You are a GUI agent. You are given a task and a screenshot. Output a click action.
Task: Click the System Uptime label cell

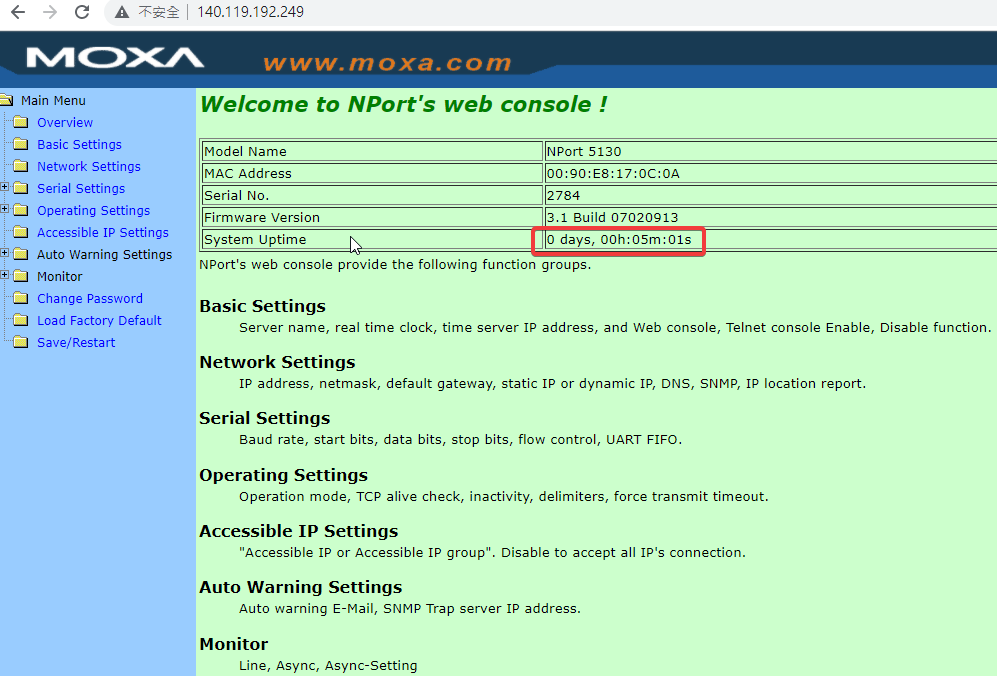pos(372,240)
